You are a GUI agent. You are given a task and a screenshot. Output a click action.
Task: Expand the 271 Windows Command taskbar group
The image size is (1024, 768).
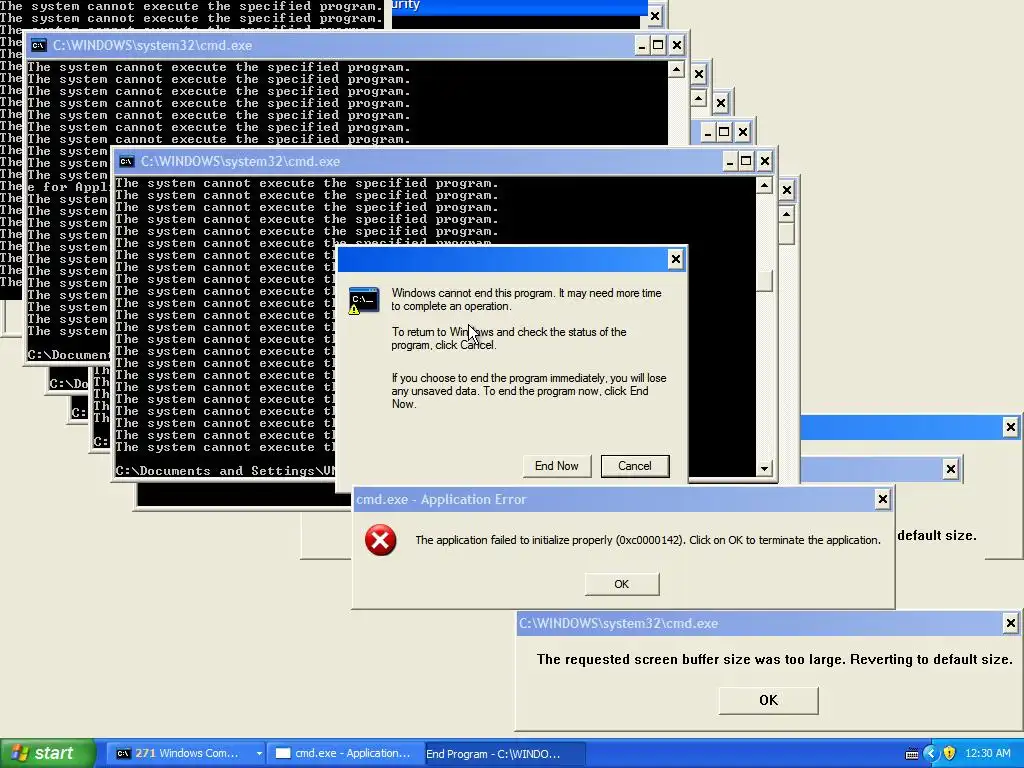click(x=259, y=754)
